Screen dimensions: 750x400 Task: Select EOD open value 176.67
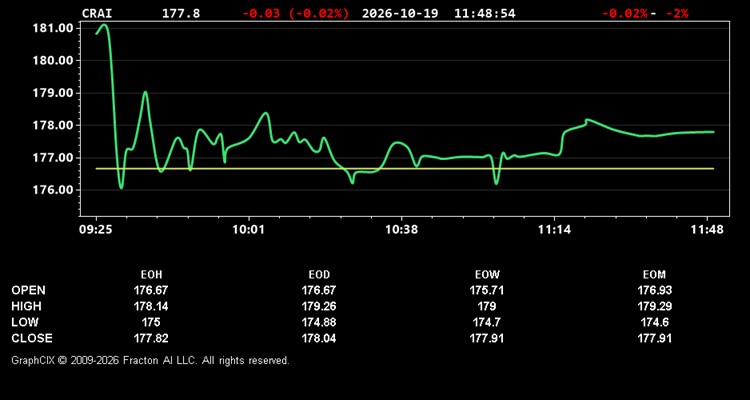[319, 290]
